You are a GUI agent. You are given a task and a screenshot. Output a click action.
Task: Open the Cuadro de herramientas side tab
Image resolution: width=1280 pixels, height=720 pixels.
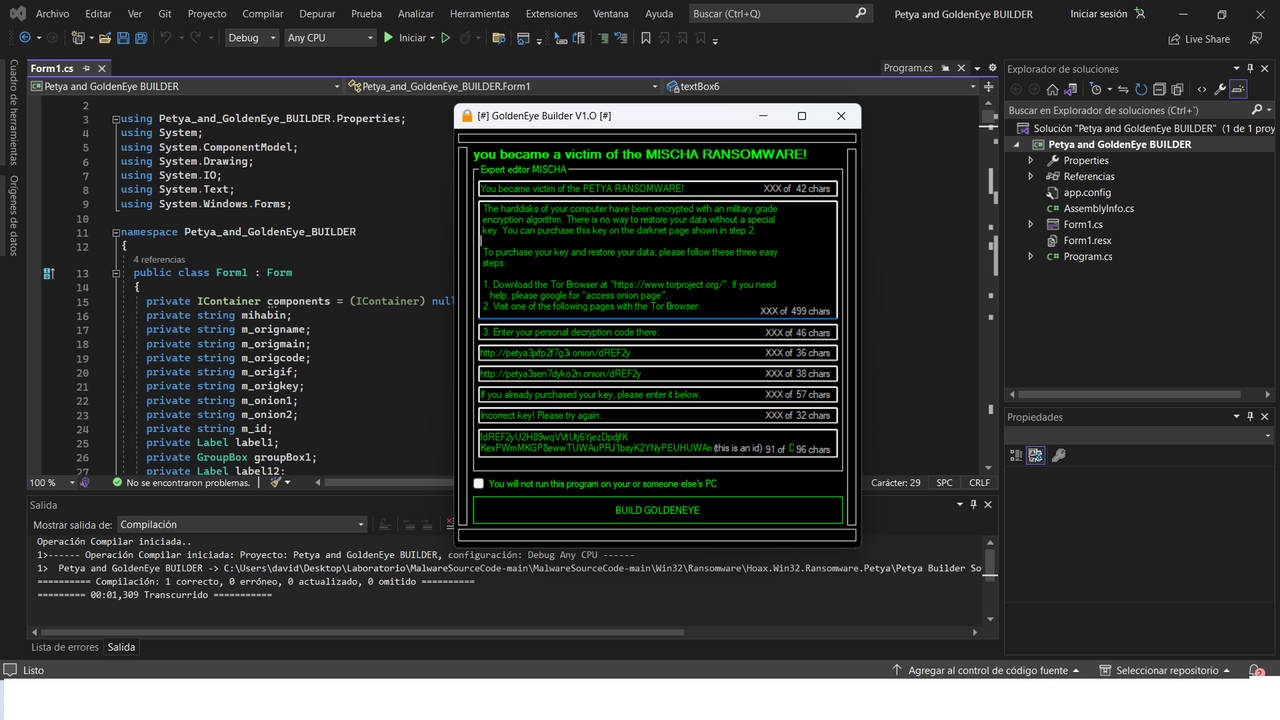coord(13,112)
